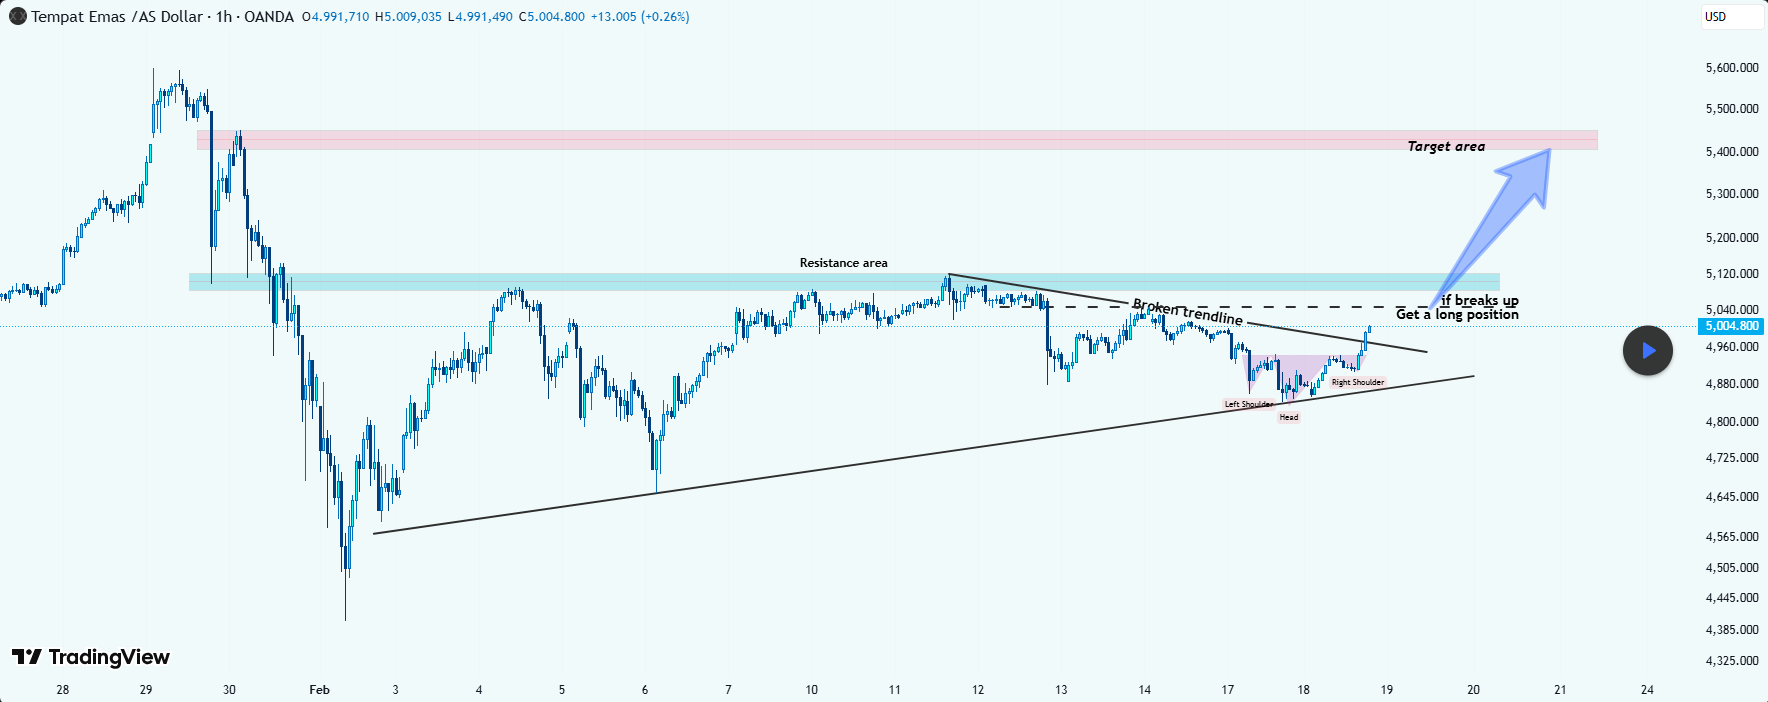Viewport: 1768px width, 702px height.
Task: Click the Resistance area text label
Action: tap(843, 263)
